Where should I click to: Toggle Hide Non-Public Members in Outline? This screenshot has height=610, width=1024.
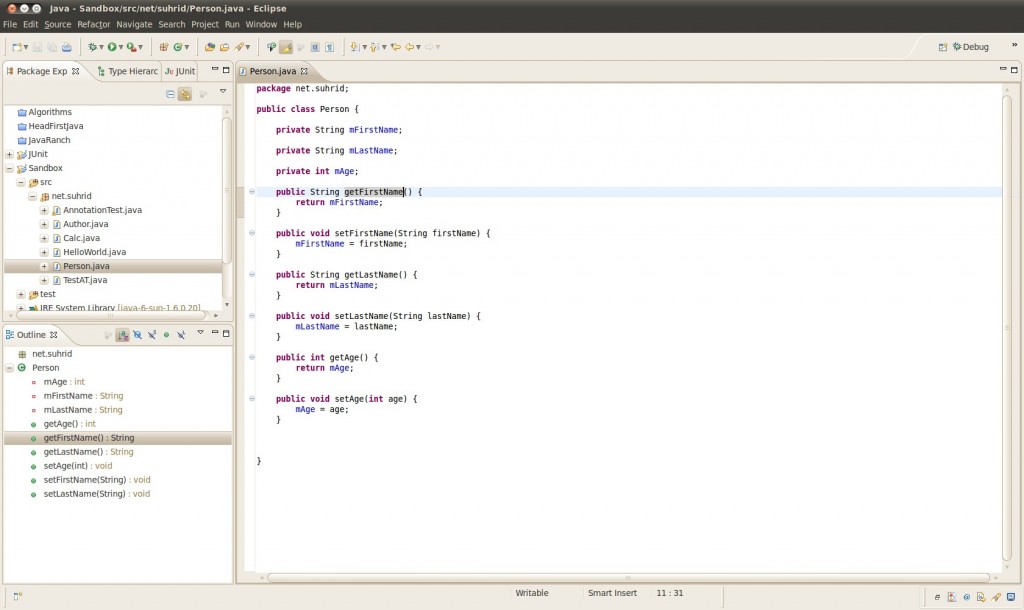click(167, 334)
